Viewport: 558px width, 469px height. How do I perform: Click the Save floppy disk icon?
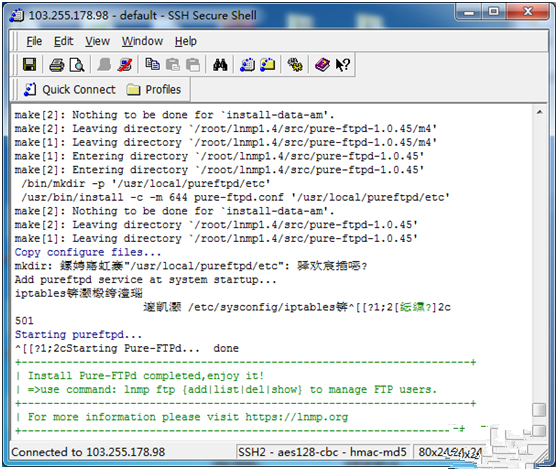(x=30, y=65)
